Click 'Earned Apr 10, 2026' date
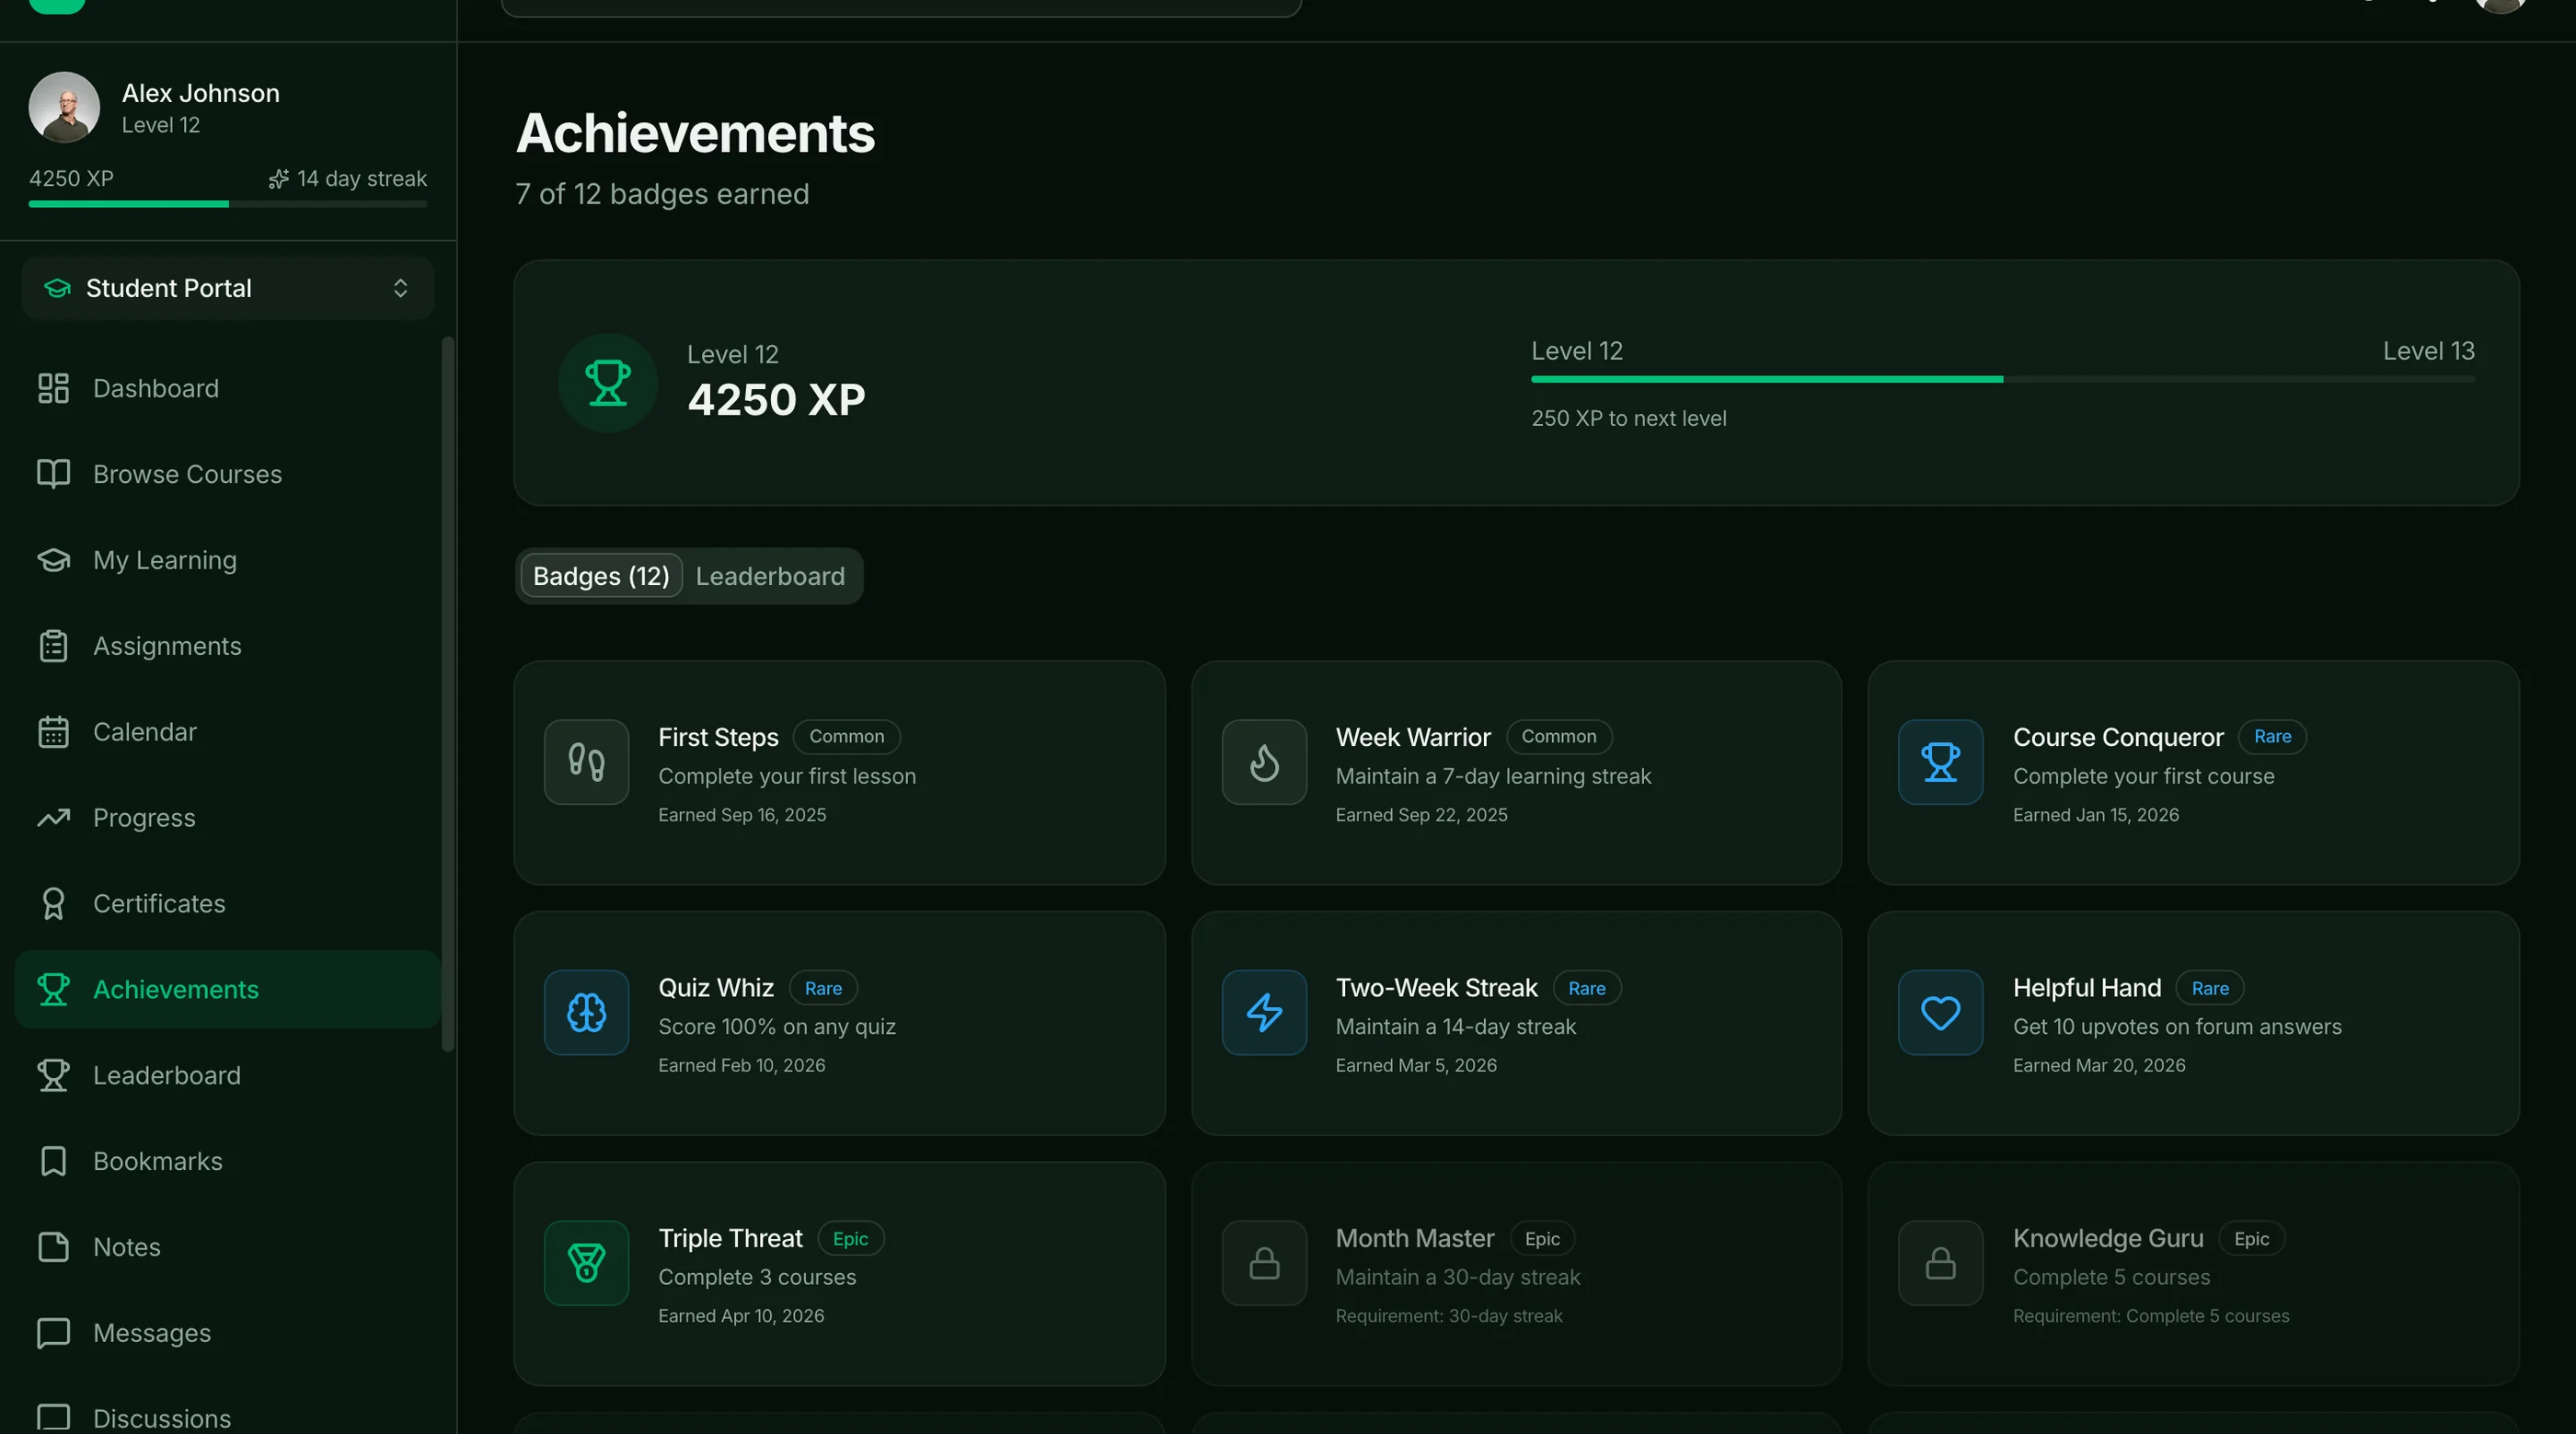Image resolution: width=2576 pixels, height=1434 pixels. point(741,1316)
